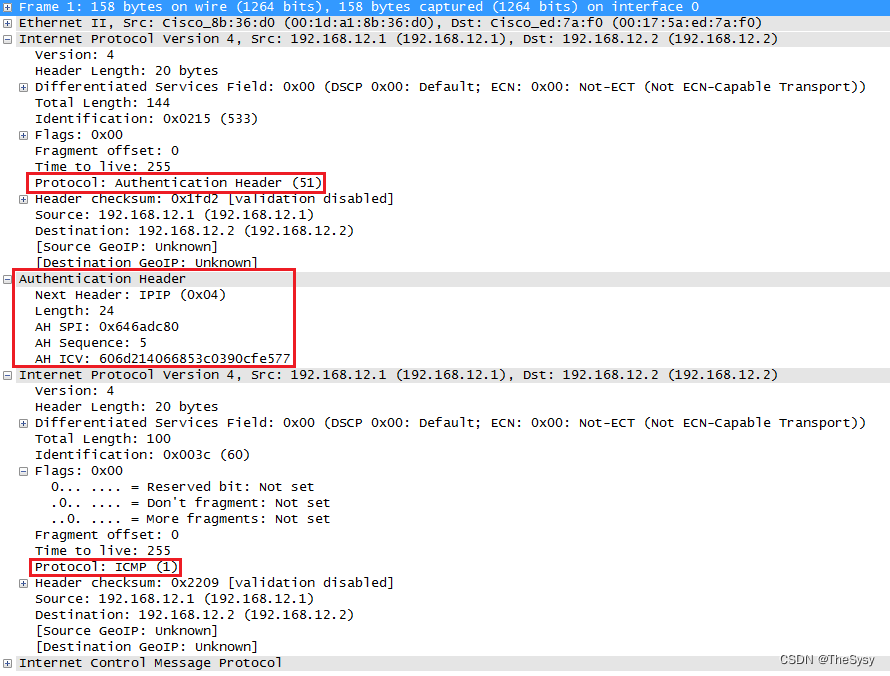Select the Total Length: 144 field

[102, 103]
